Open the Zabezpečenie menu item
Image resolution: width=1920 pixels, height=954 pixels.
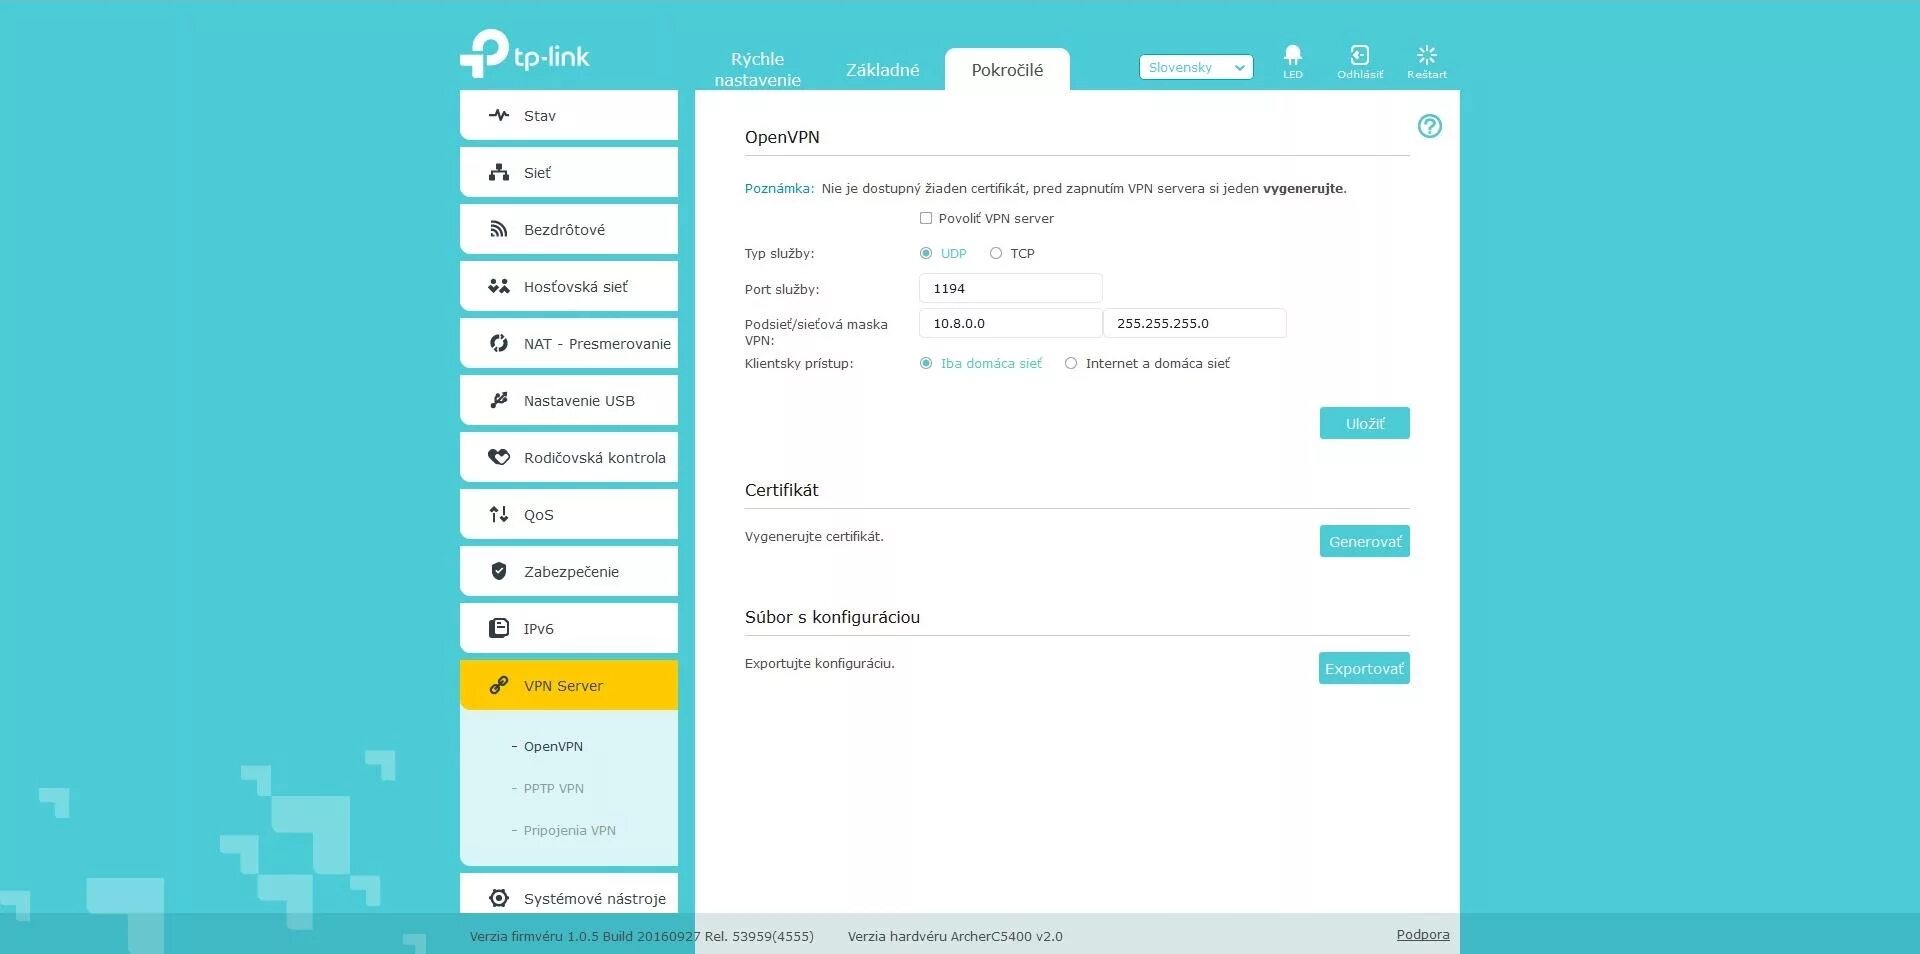(569, 571)
